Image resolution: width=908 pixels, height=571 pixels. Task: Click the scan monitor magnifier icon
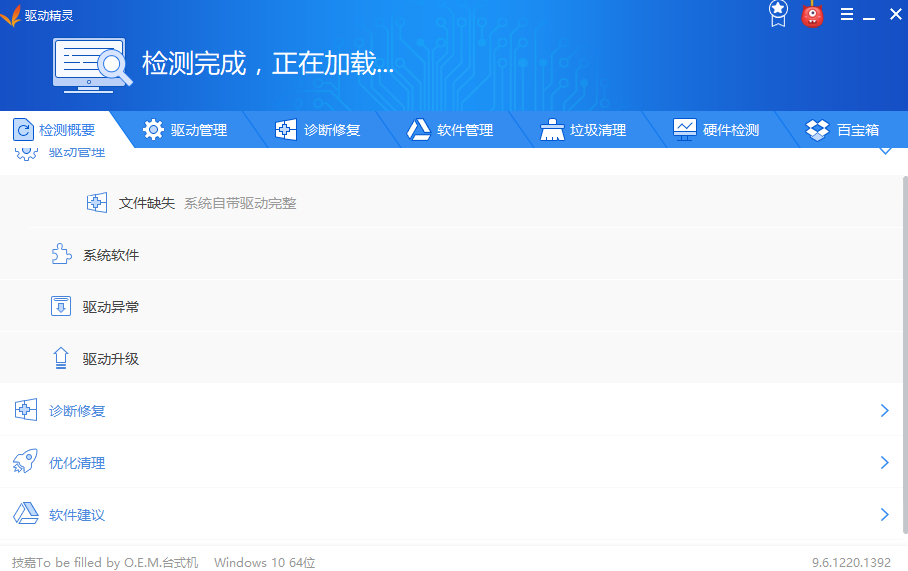click(91, 65)
